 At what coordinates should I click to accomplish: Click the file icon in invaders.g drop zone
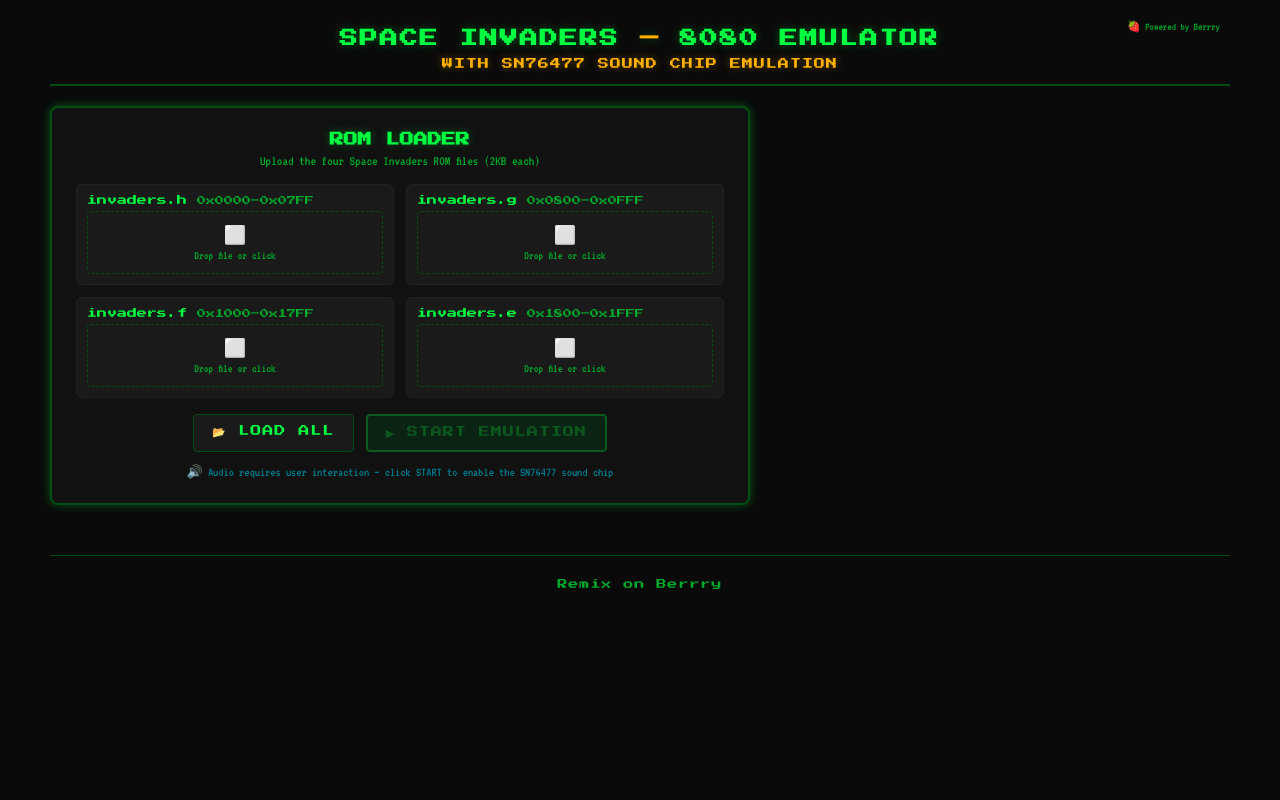pyautogui.click(x=565, y=234)
